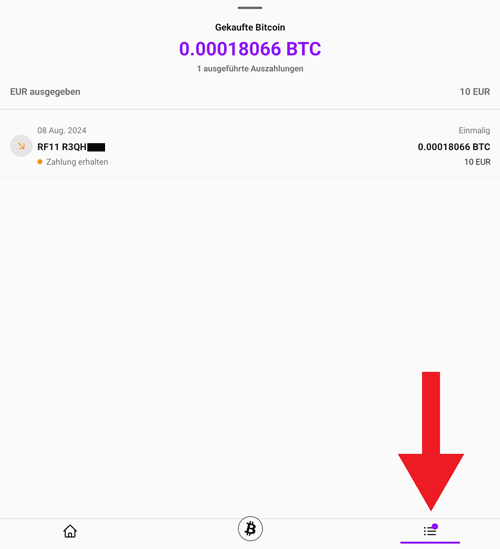Screen dimensions: 500x549
Task: Click the purple 0.00018066 BTC total
Action: coord(250,49)
